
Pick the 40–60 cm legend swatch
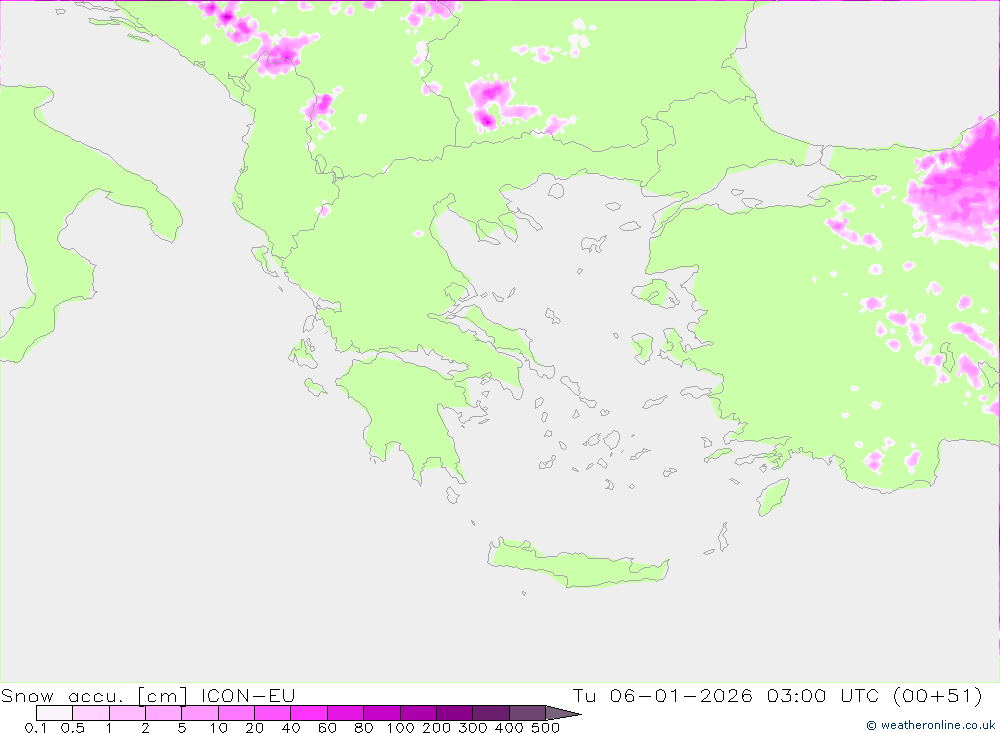coord(309,713)
